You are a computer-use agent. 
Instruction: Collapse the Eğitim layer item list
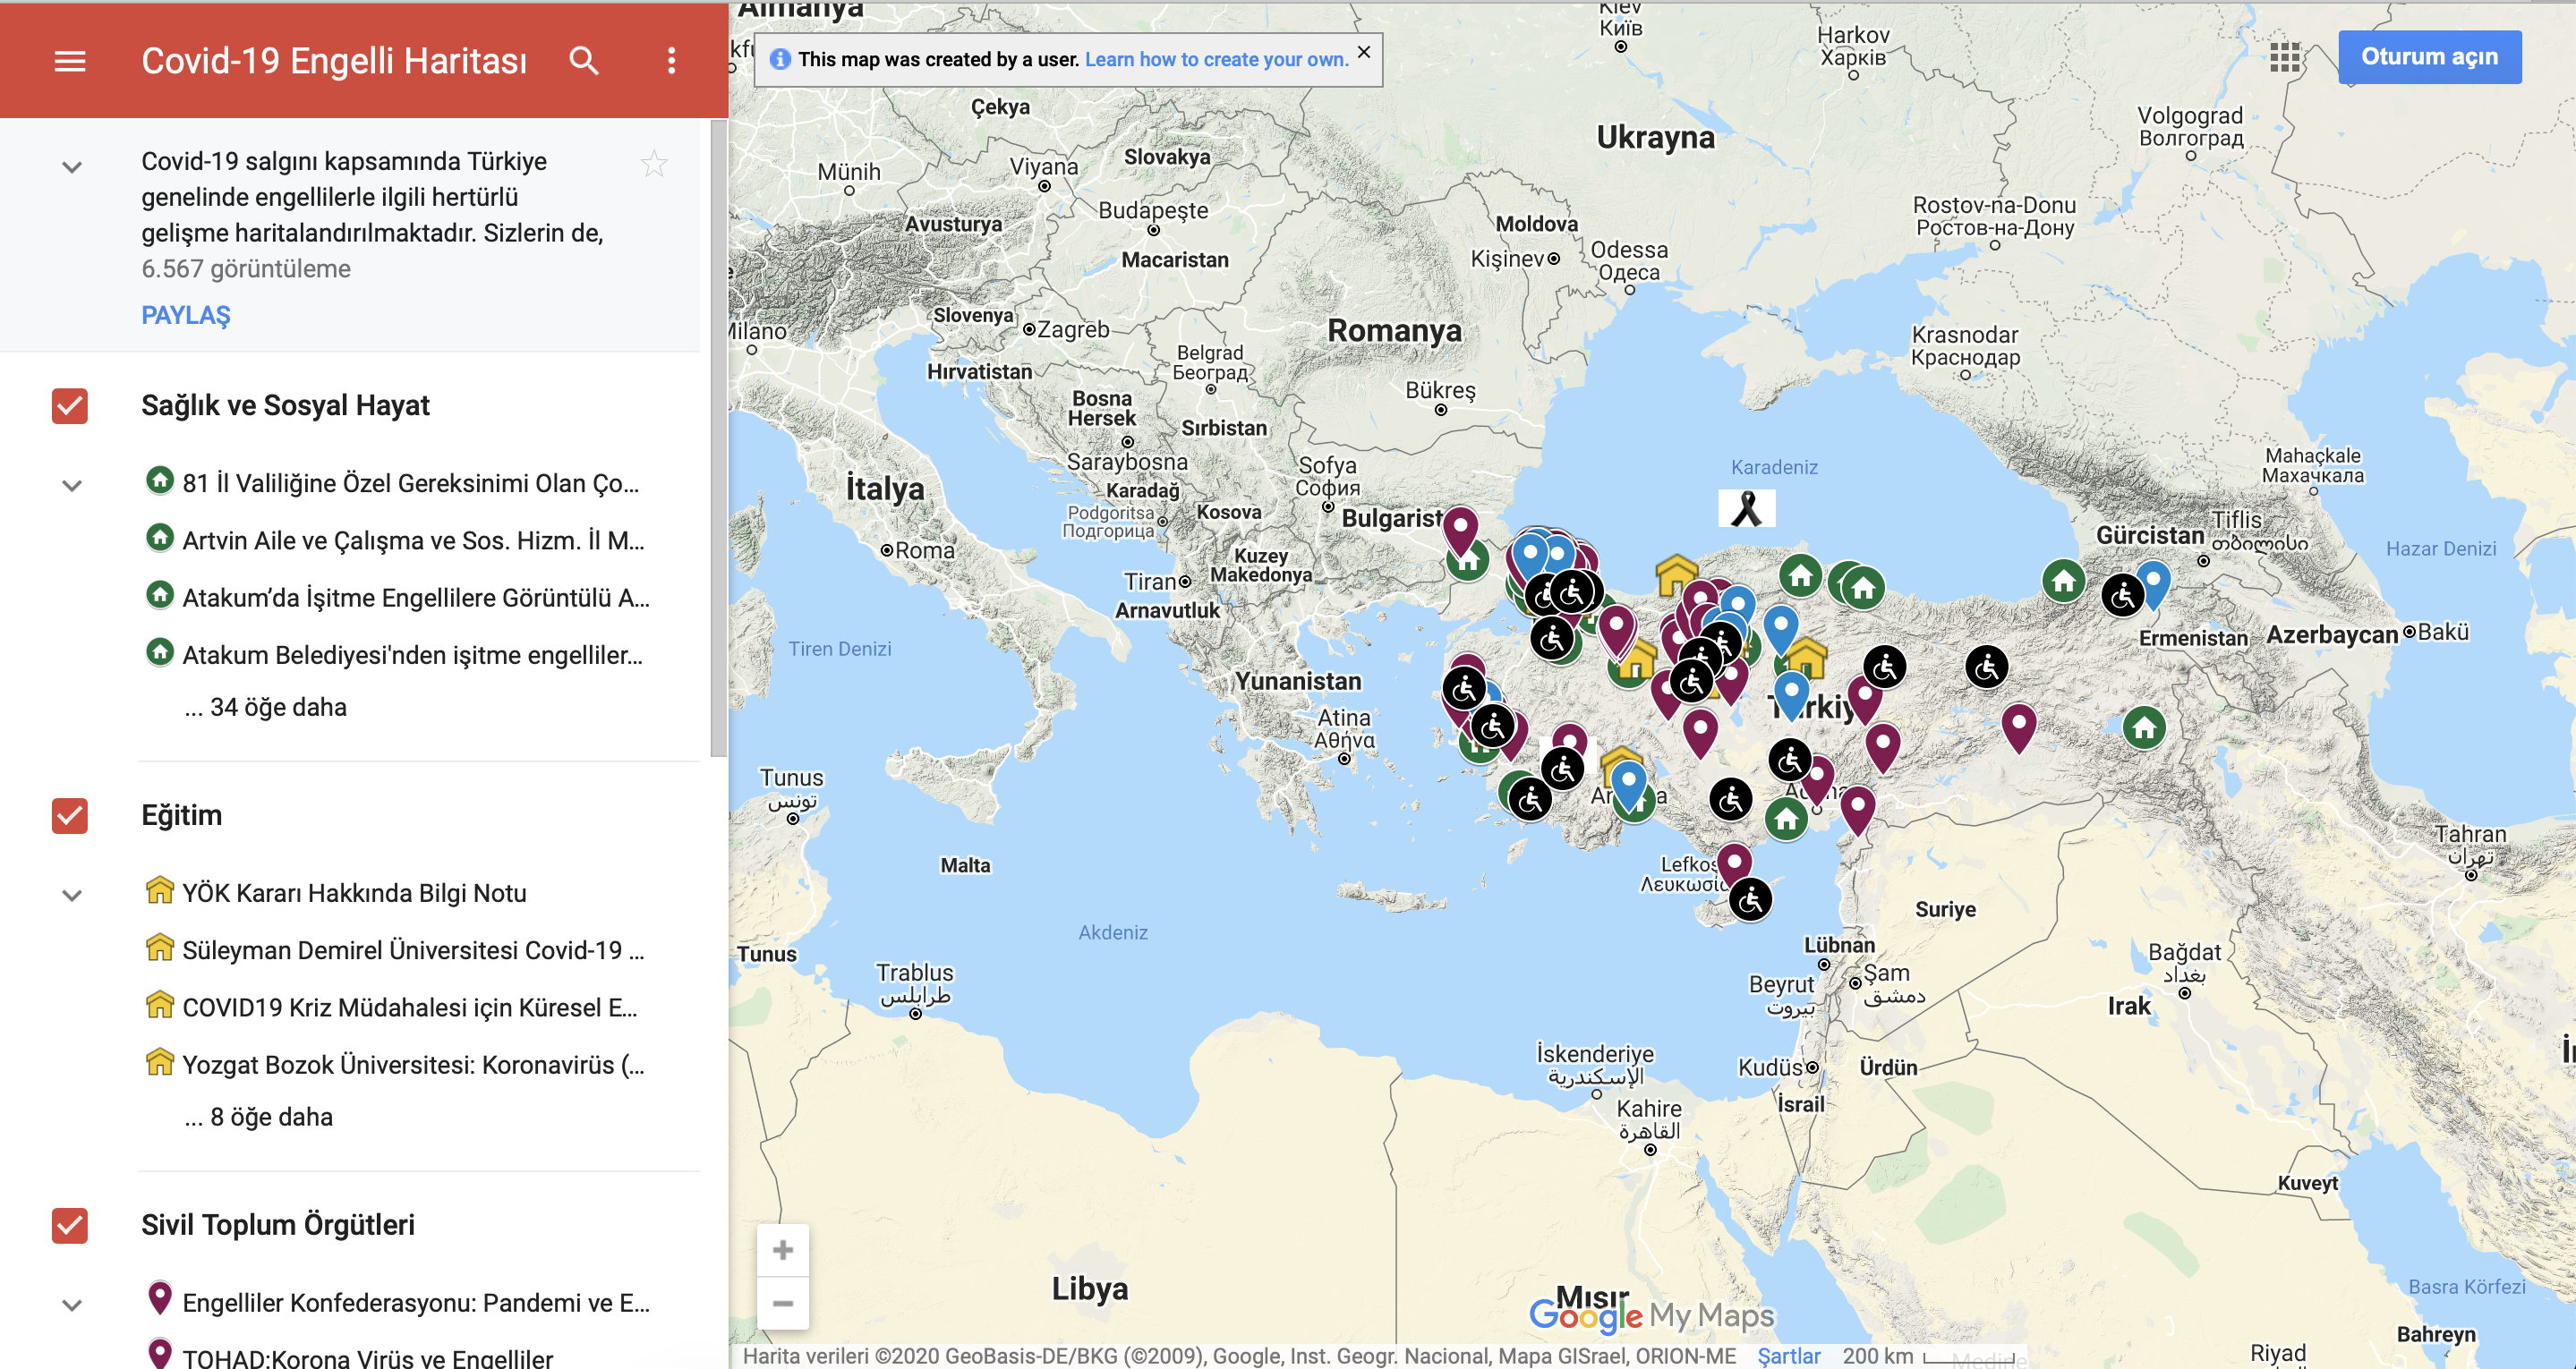[x=71, y=895]
